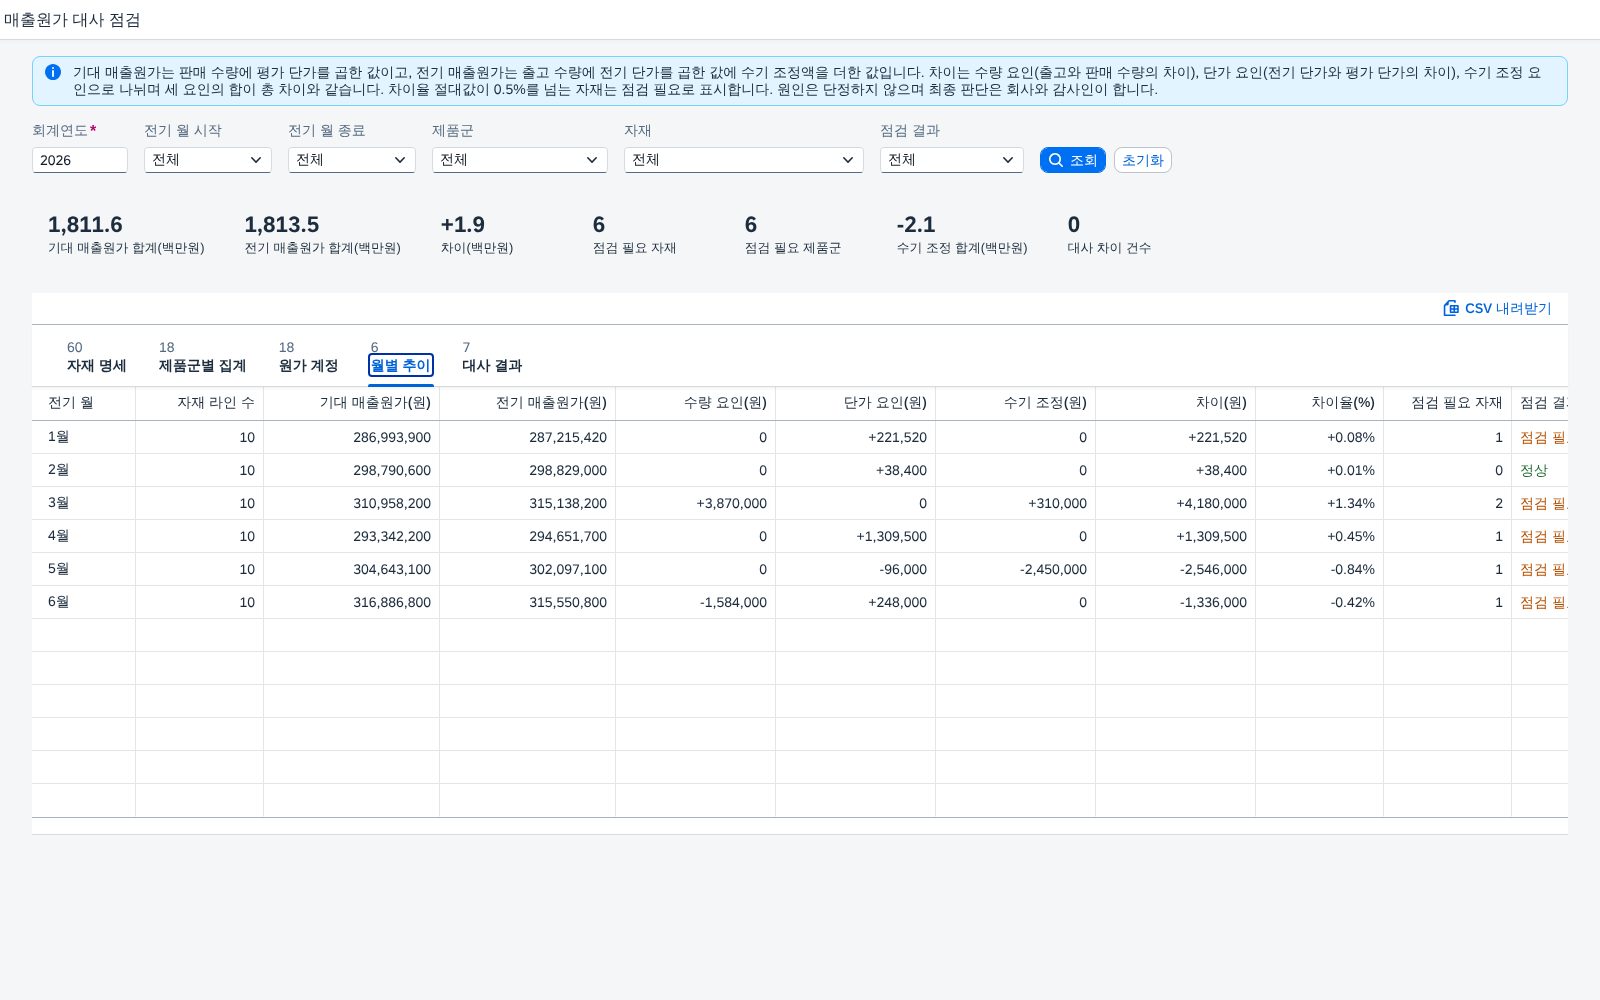Click the 0 대사 차이 건수 figure
The image size is (1600, 1000).
(x=1074, y=225)
